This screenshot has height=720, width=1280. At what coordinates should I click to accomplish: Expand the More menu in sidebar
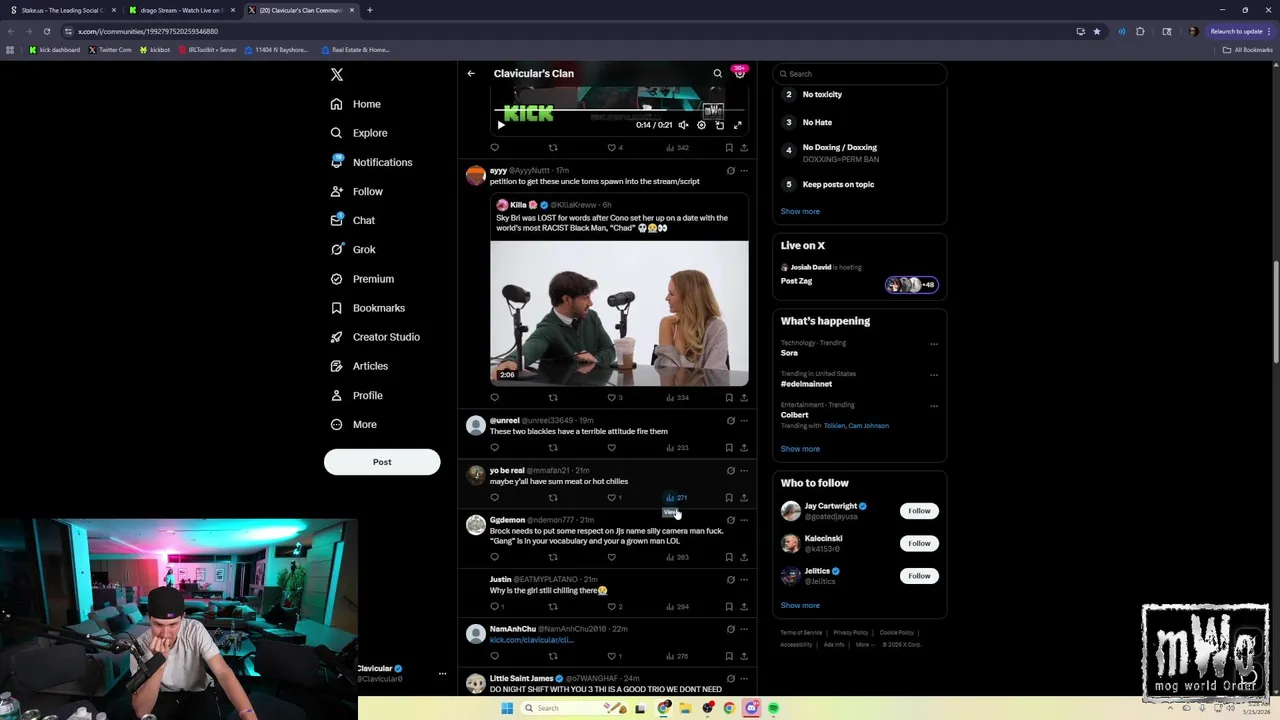[x=353, y=424]
